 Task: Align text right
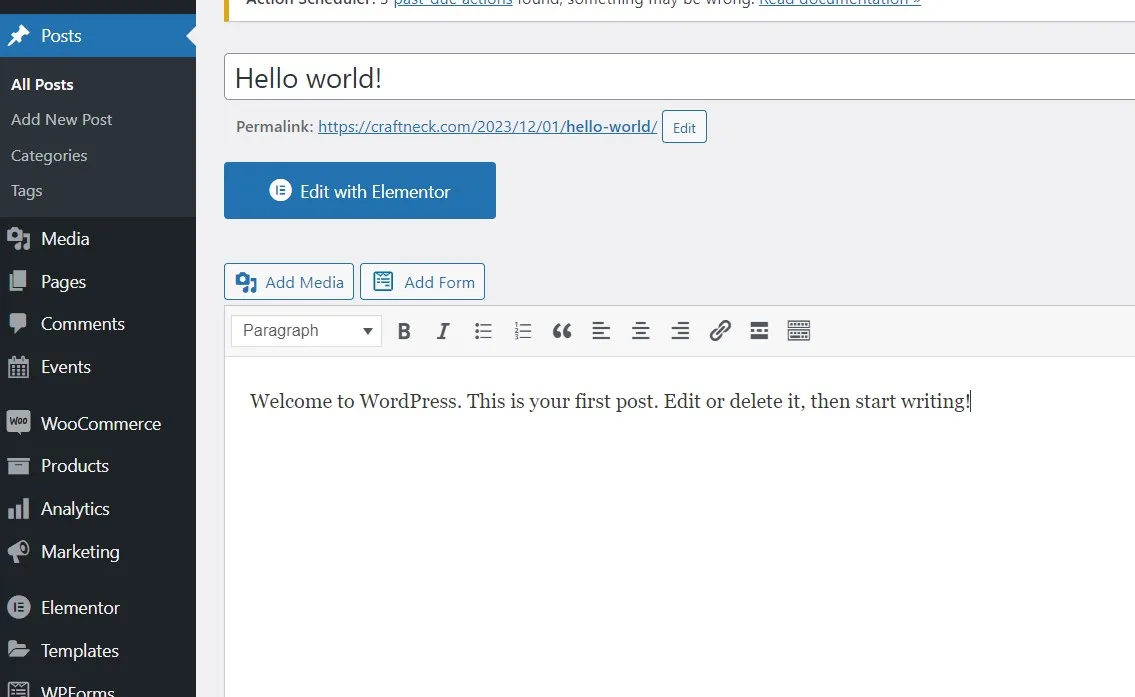680,331
